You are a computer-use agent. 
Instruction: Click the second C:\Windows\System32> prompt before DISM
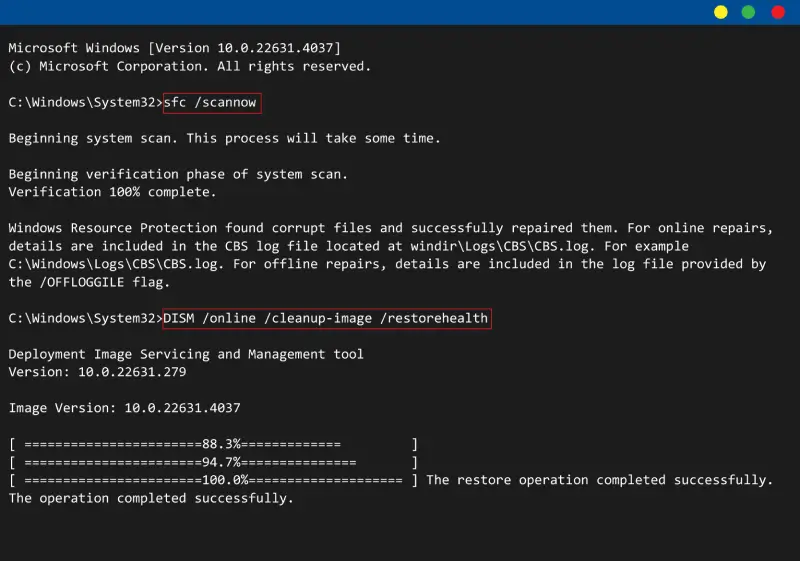pos(84,318)
